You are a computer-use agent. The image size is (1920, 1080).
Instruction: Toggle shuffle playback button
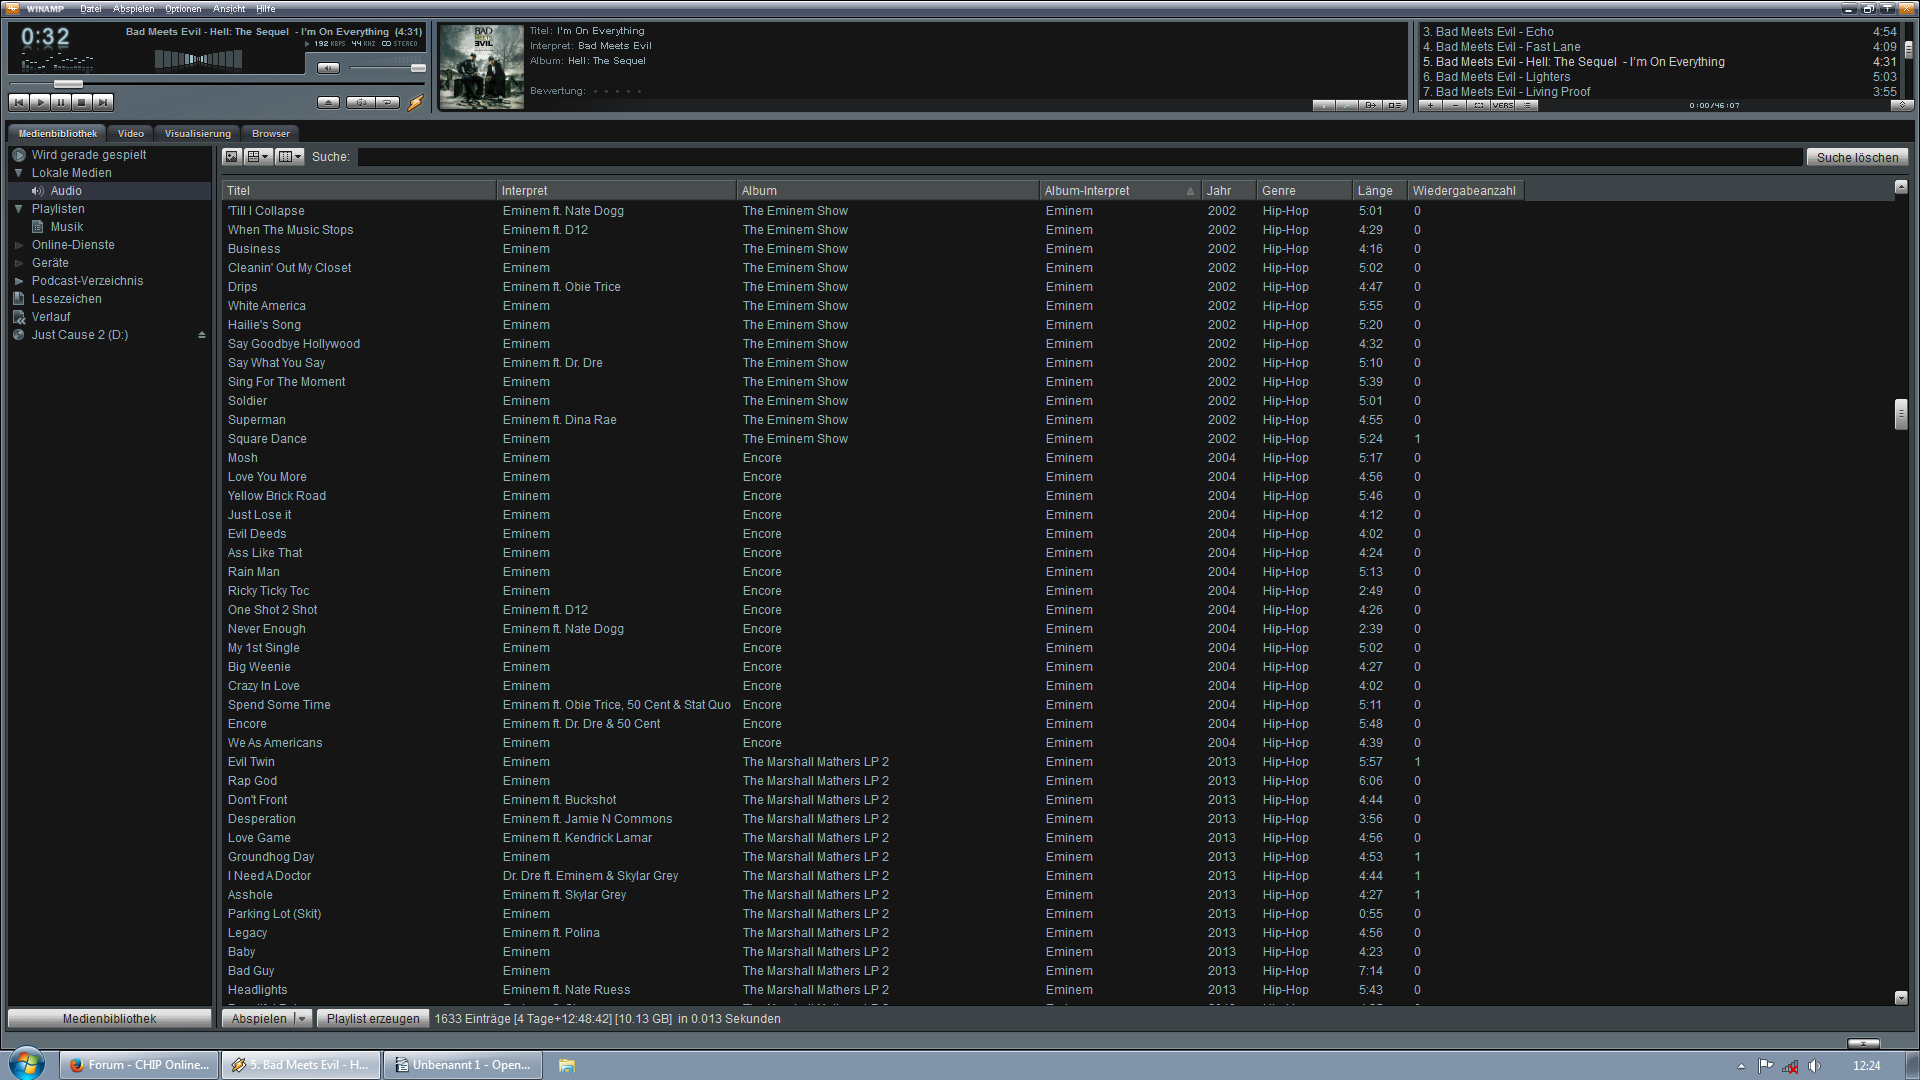pos(361,102)
